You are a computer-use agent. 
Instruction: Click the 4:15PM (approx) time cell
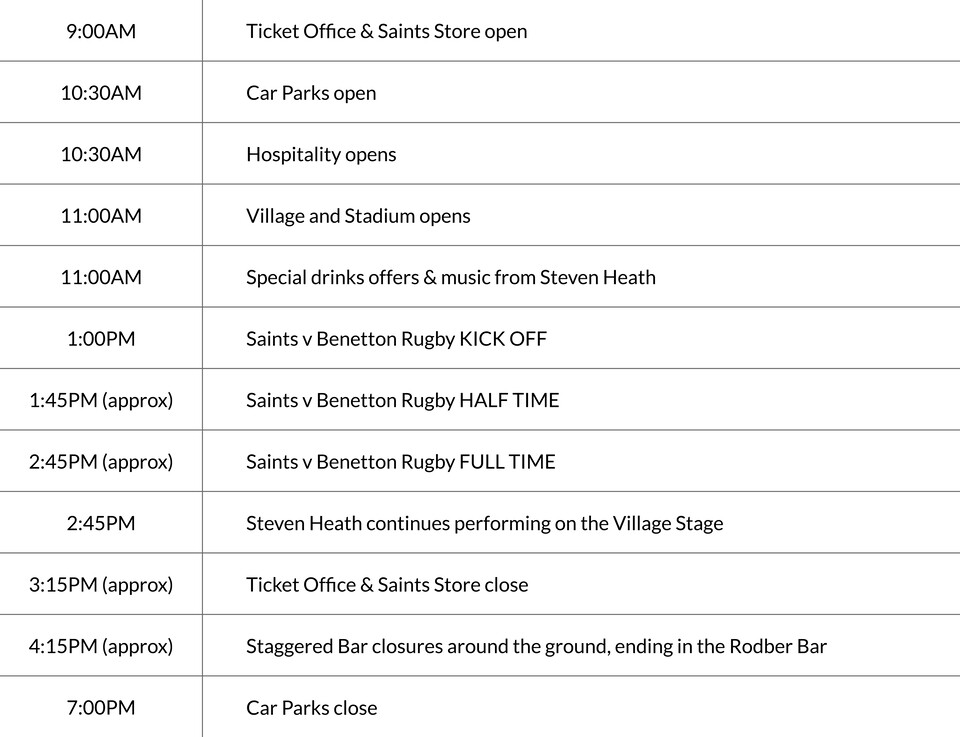coord(101,646)
